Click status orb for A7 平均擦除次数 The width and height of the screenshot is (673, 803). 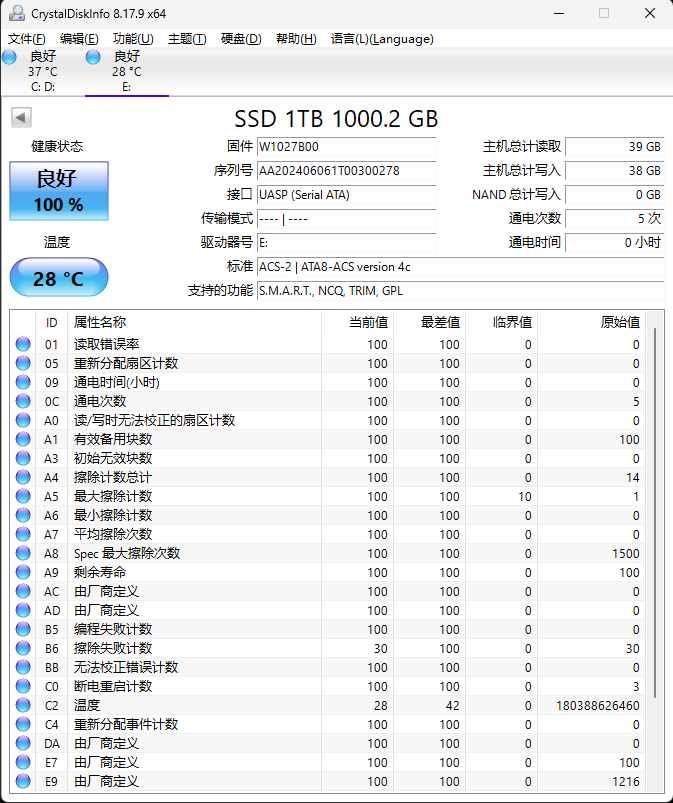(23, 534)
